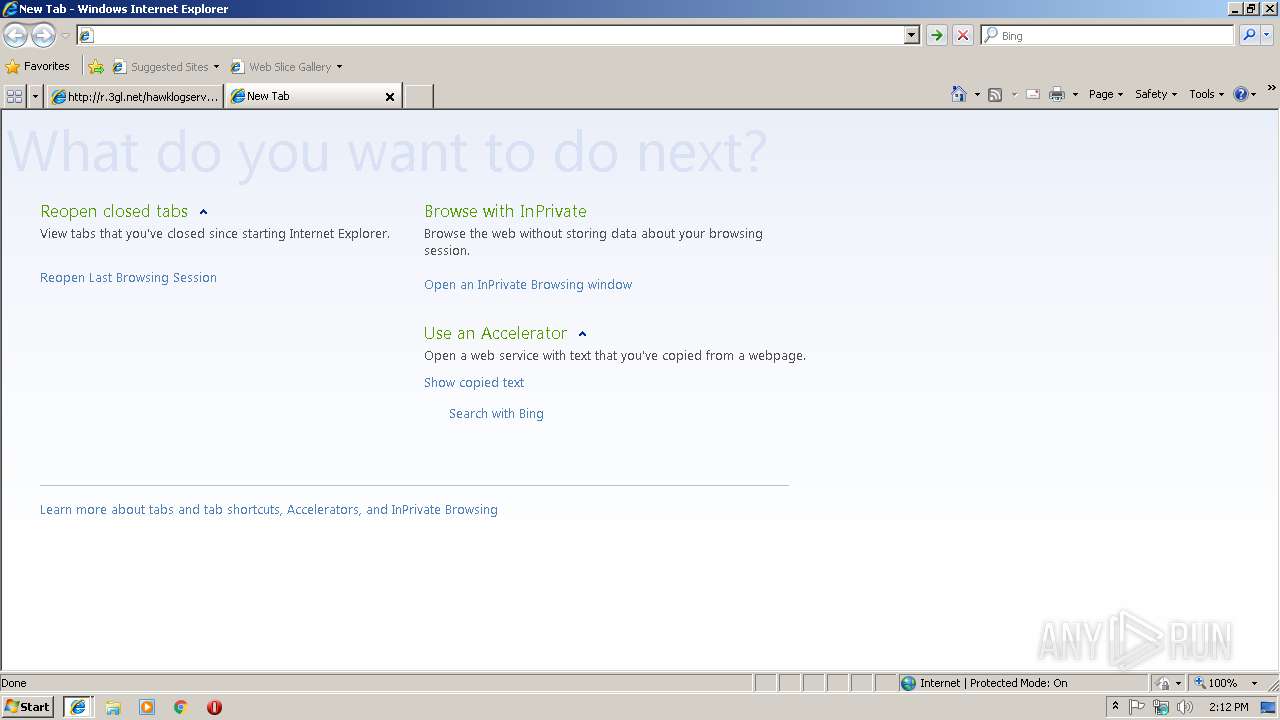Expand the Home button dropdown arrow
The width and height of the screenshot is (1280, 720).
pyautogui.click(x=977, y=94)
